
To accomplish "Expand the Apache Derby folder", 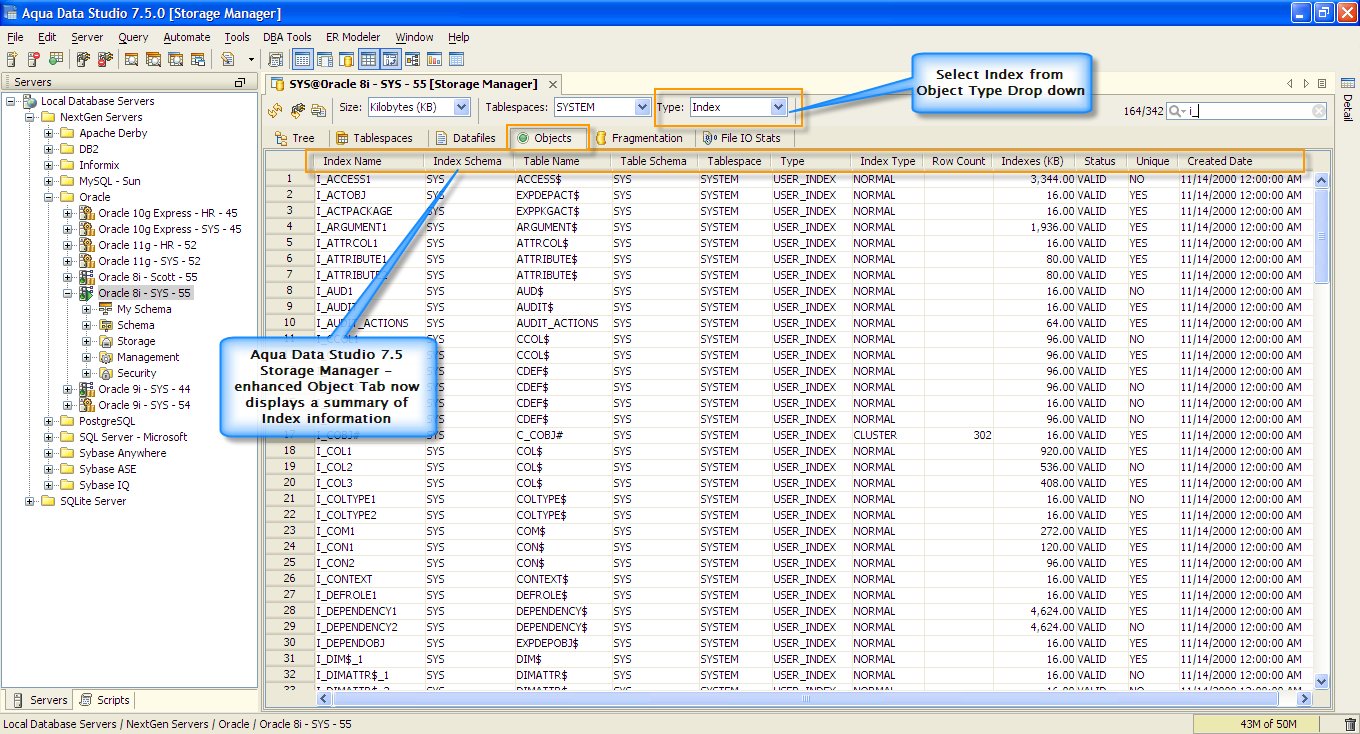I will [x=49, y=133].
